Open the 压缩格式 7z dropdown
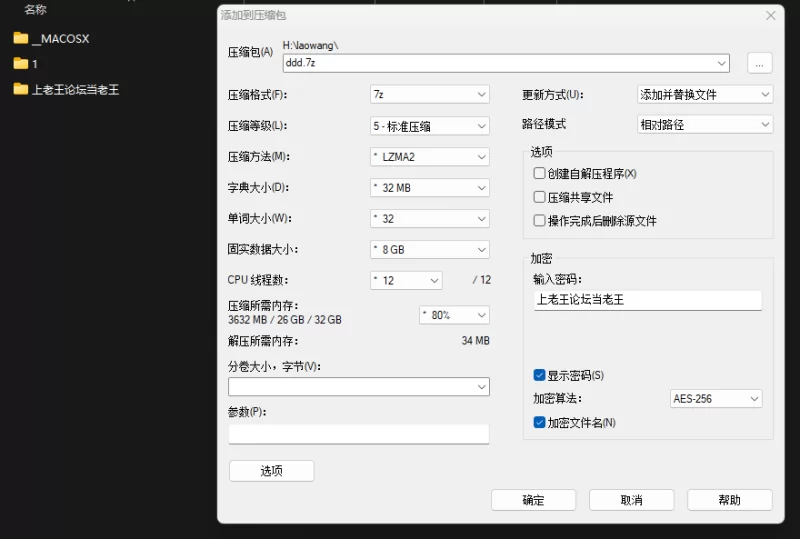 (x=429, y=95)
